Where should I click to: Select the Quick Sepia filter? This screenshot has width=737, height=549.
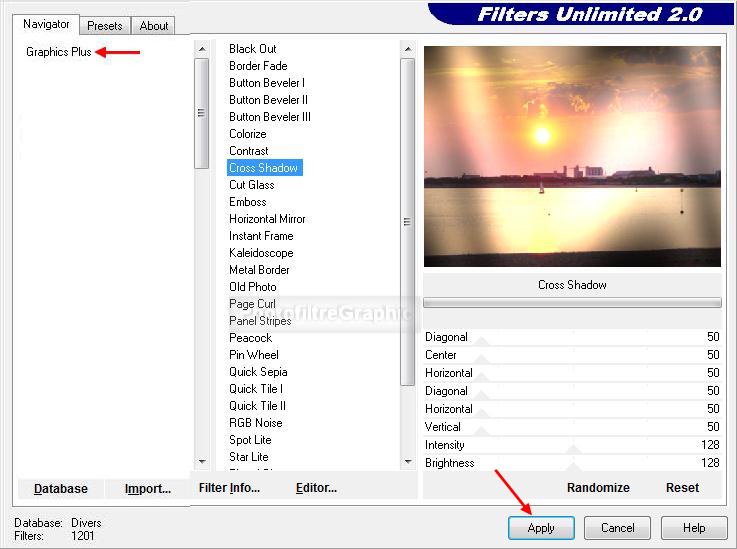(258, 372)
